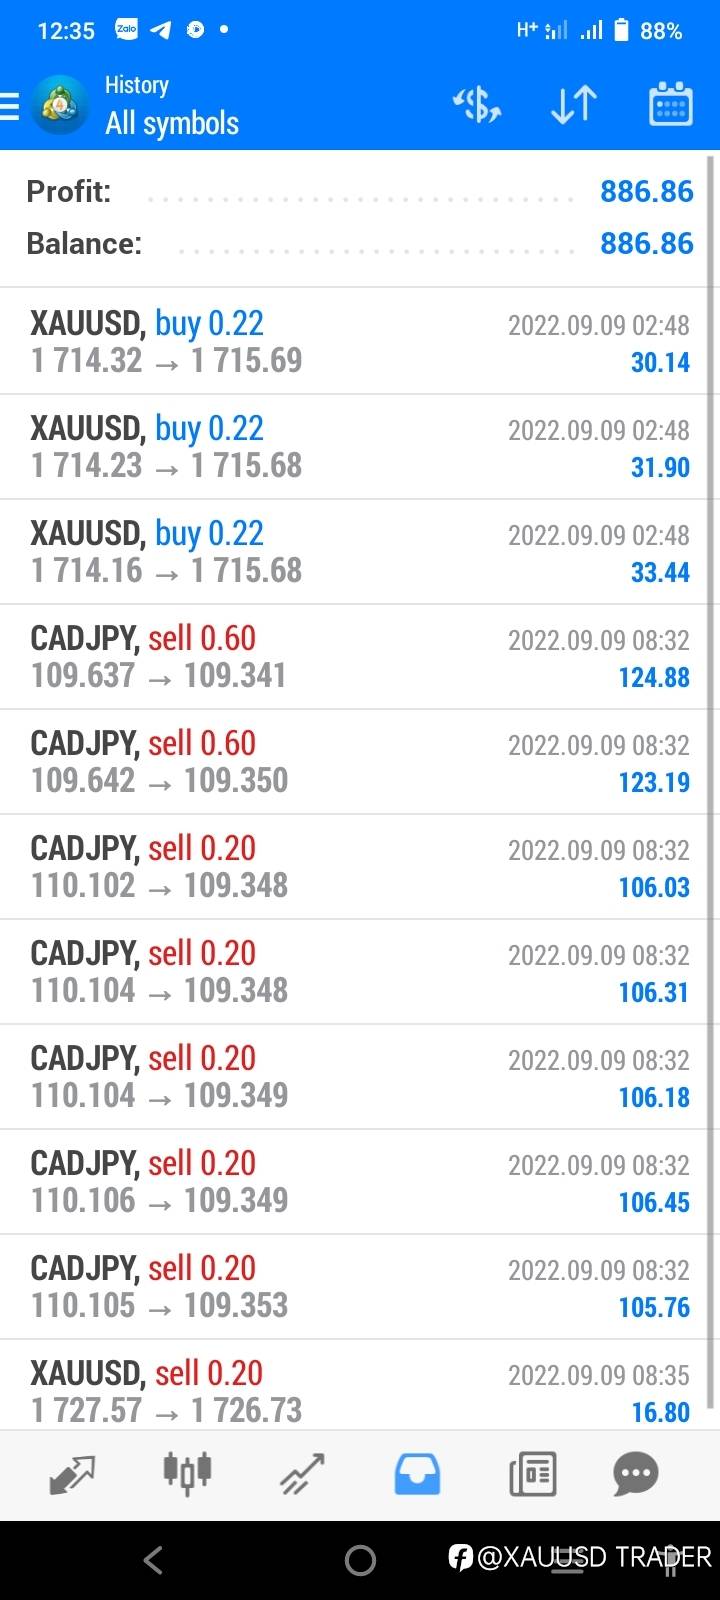The height and width of the screenshot is (1600, 720).
Task: Tap the Profit total value 886.86
Action: [x=646, y=191]
